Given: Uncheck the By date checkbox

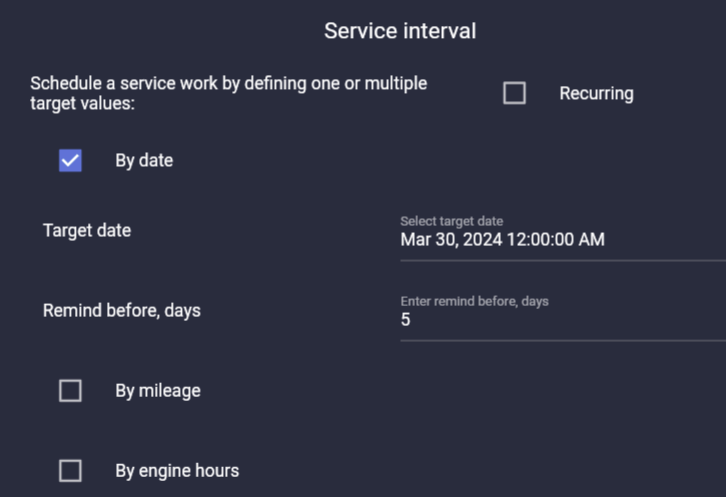Looking at the screenshot, I should [70, 160].
